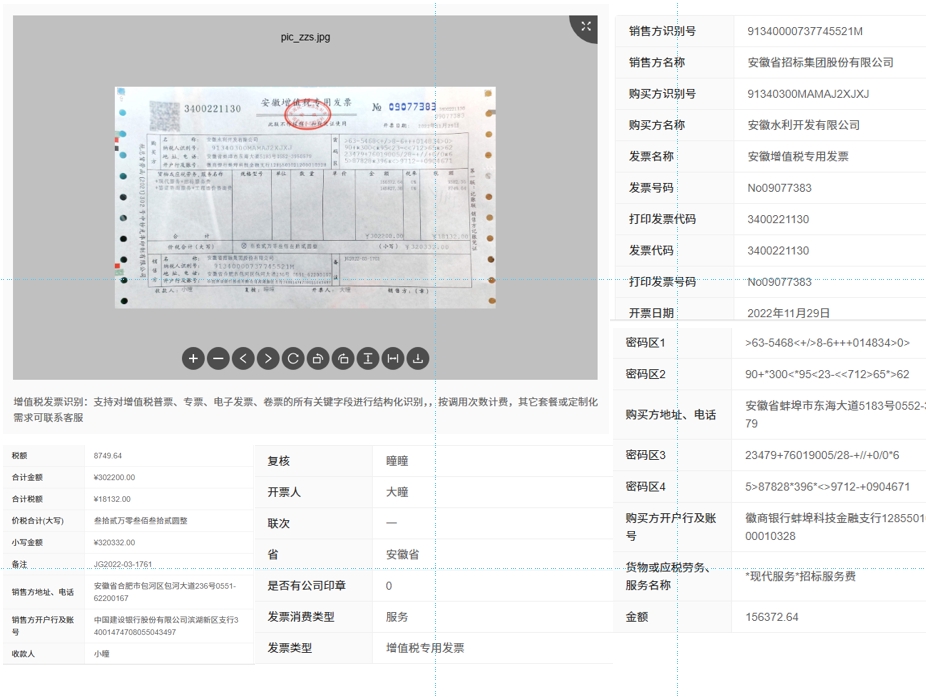926x697 pixels.
Task: Click the 销售方识别号 field label
Action: coord(662,31)
